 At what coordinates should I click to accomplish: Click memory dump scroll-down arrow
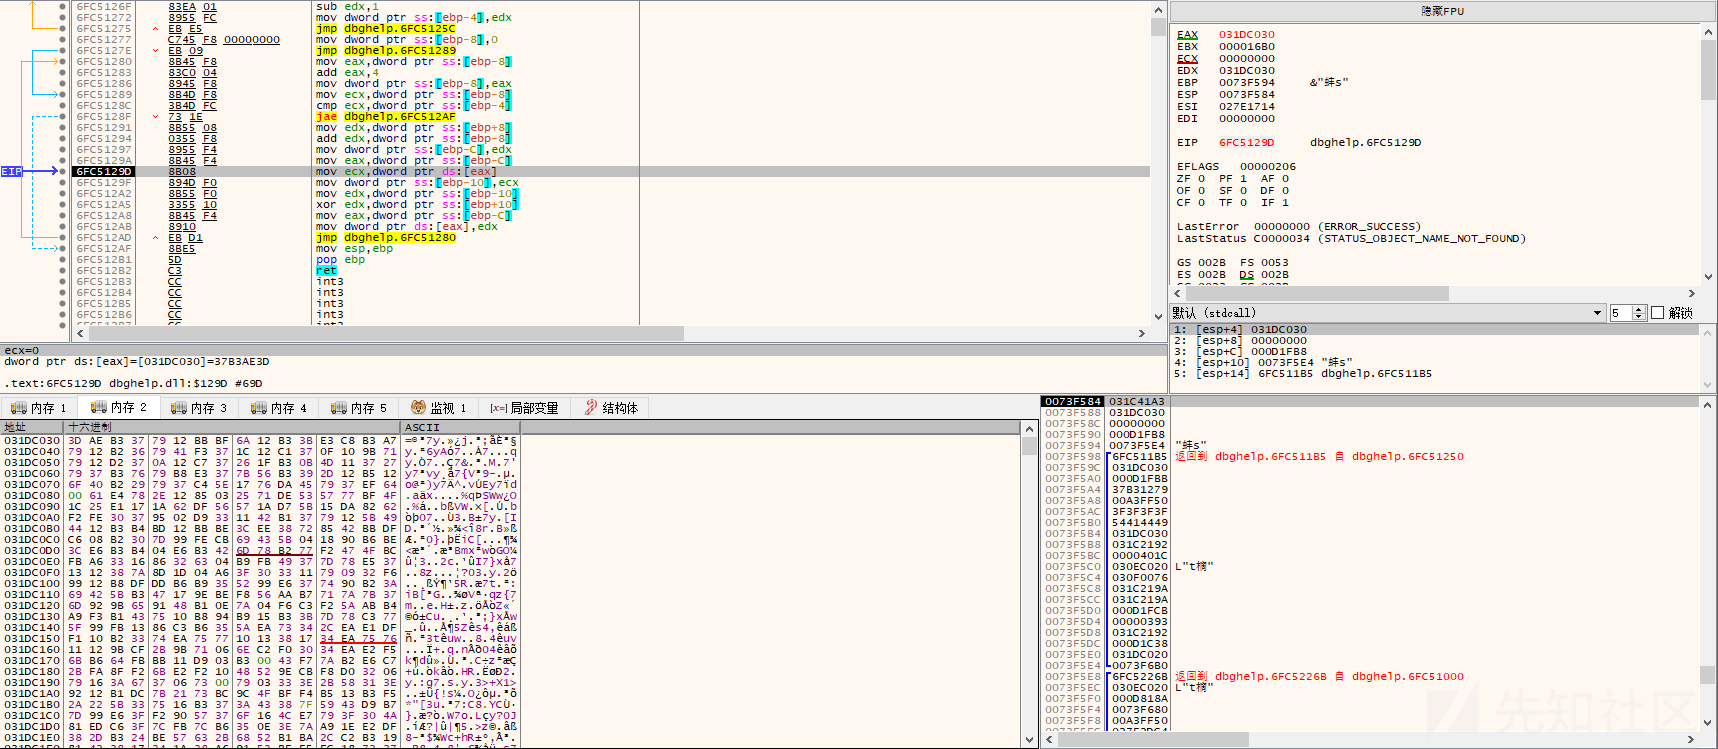click(x=1029, y=740)
